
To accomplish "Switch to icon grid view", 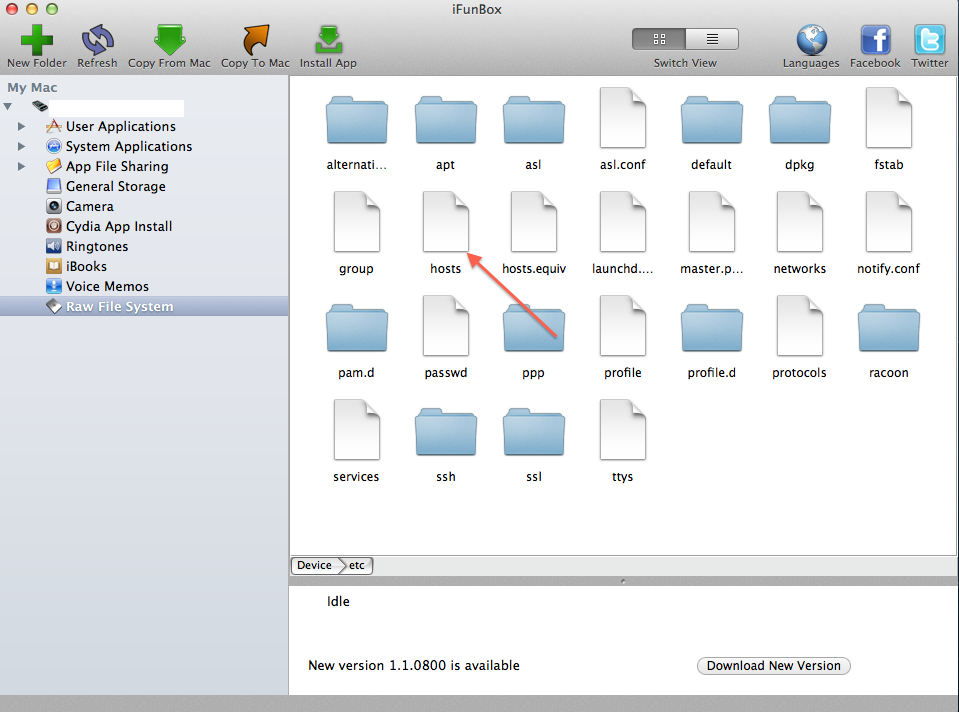I will 659,39.
